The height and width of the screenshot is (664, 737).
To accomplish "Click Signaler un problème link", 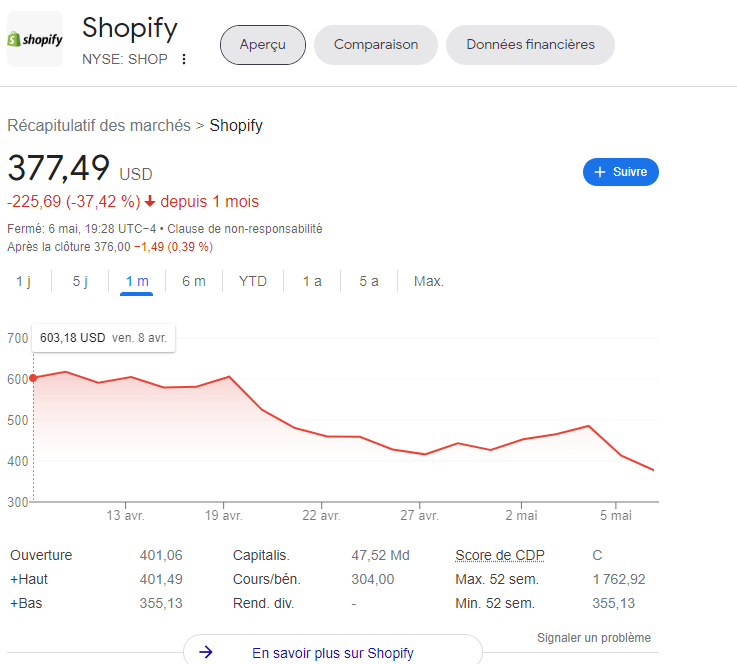I will coord(593,638).
